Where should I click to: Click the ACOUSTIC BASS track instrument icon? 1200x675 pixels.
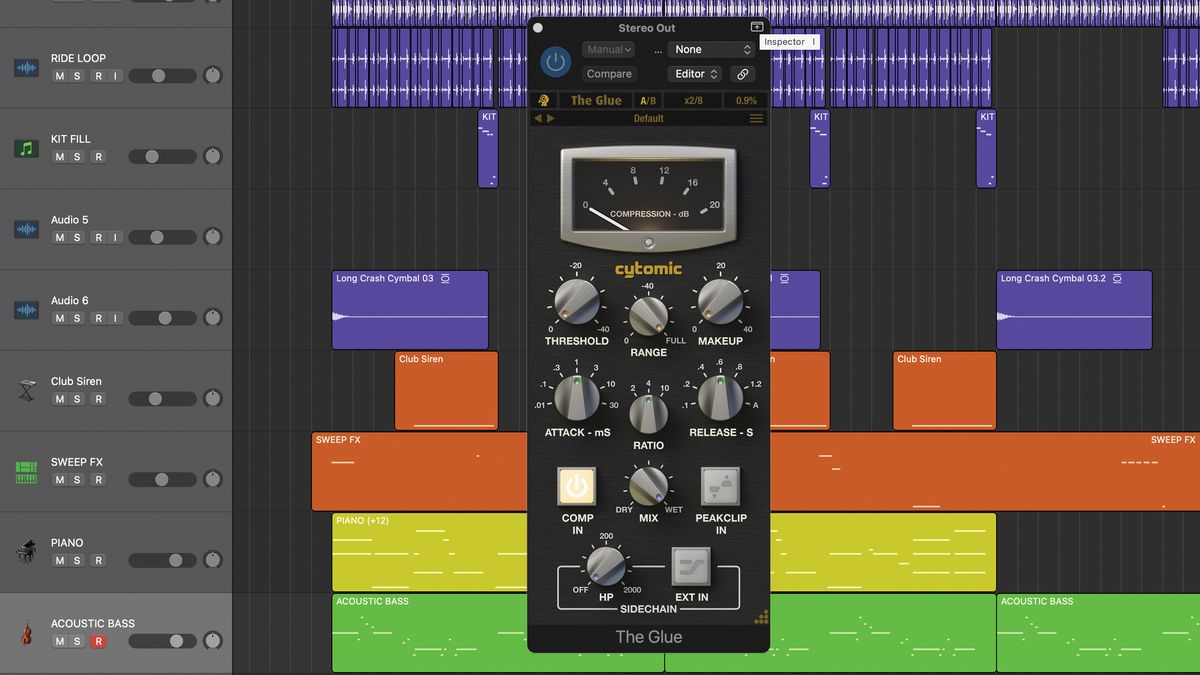click(26, 633)
